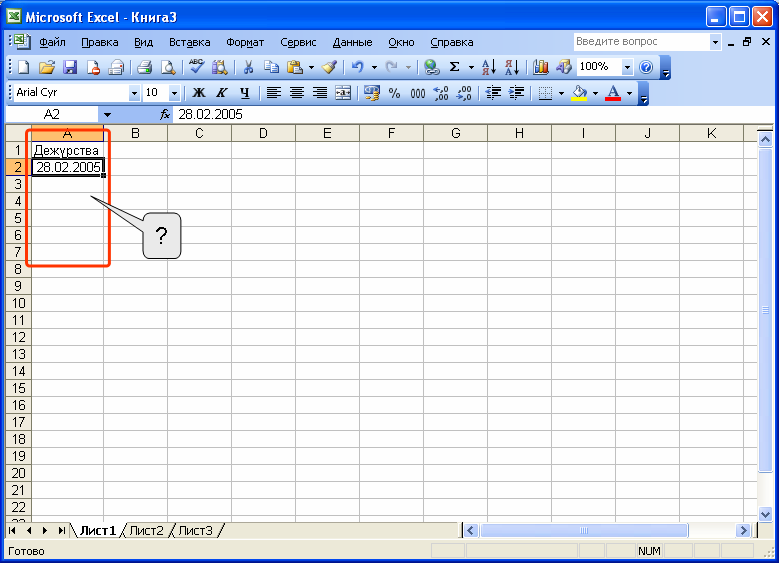This screenshot has width=779, height=563.
Task: Expand the 100% zoom dropdown
Action: pos(627,67)
